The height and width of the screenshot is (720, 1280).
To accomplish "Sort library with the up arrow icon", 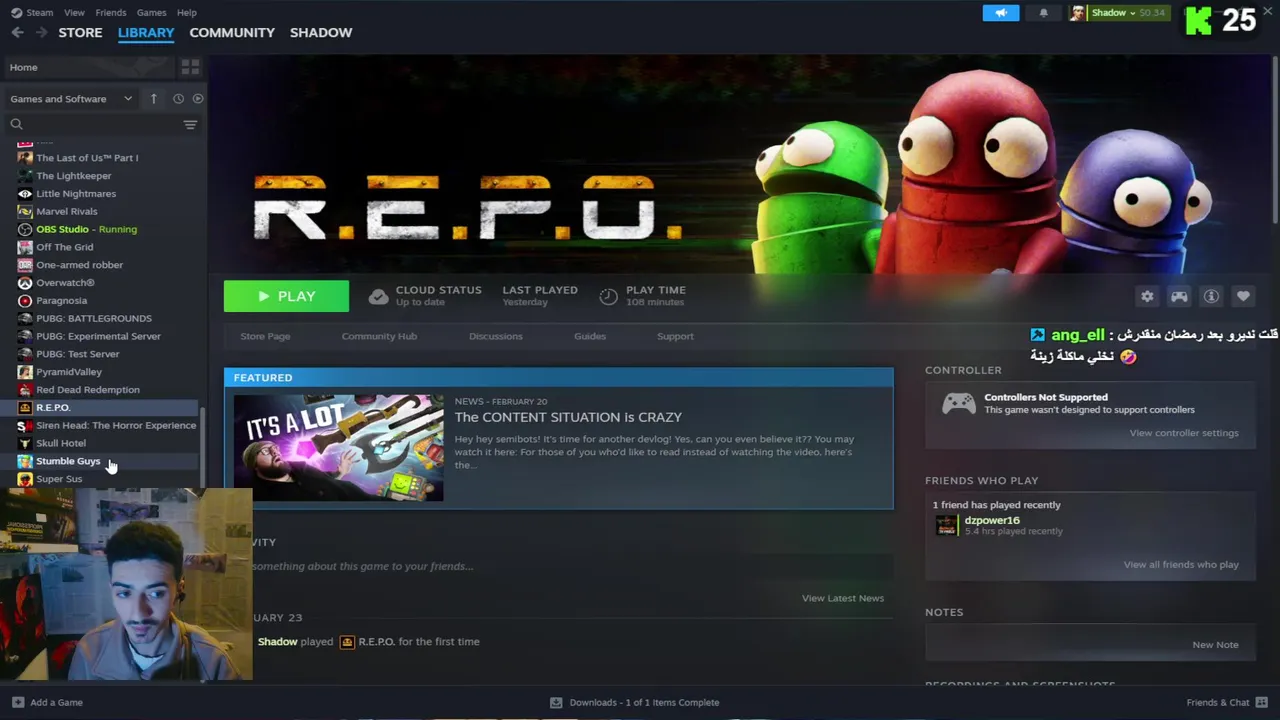I will click(x=153, y=99).
